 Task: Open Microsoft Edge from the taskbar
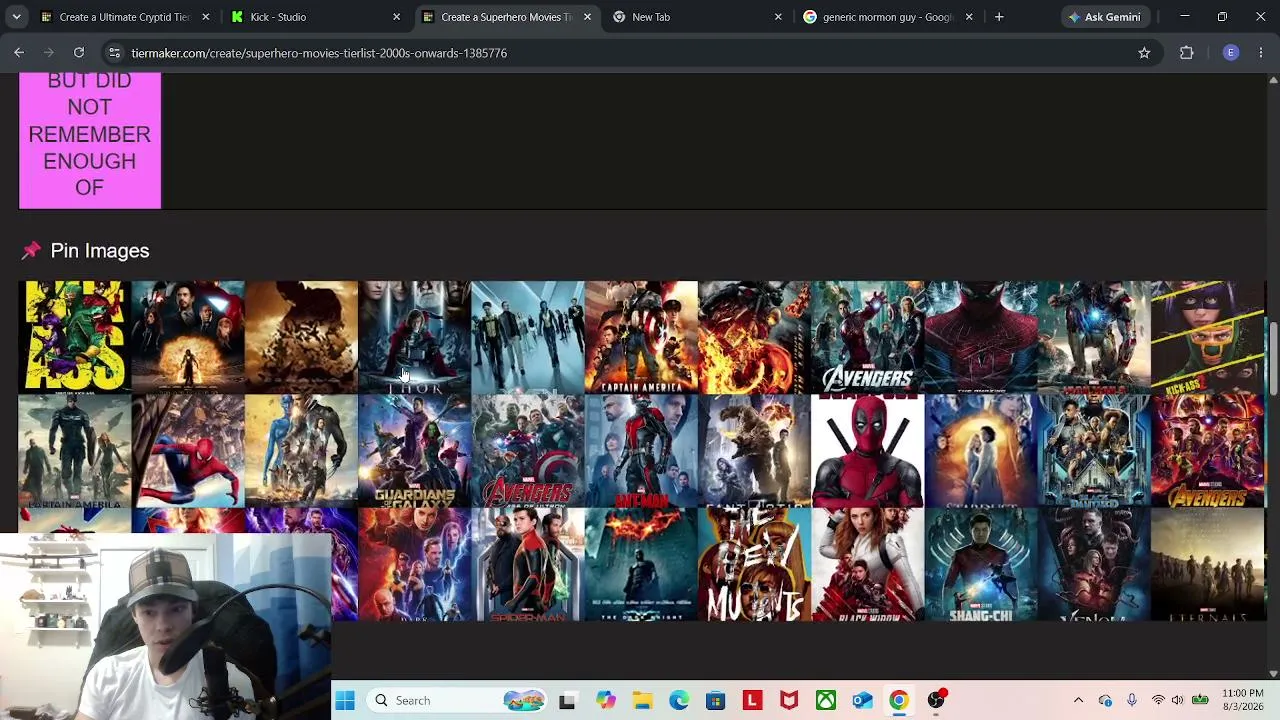point(679,701)
